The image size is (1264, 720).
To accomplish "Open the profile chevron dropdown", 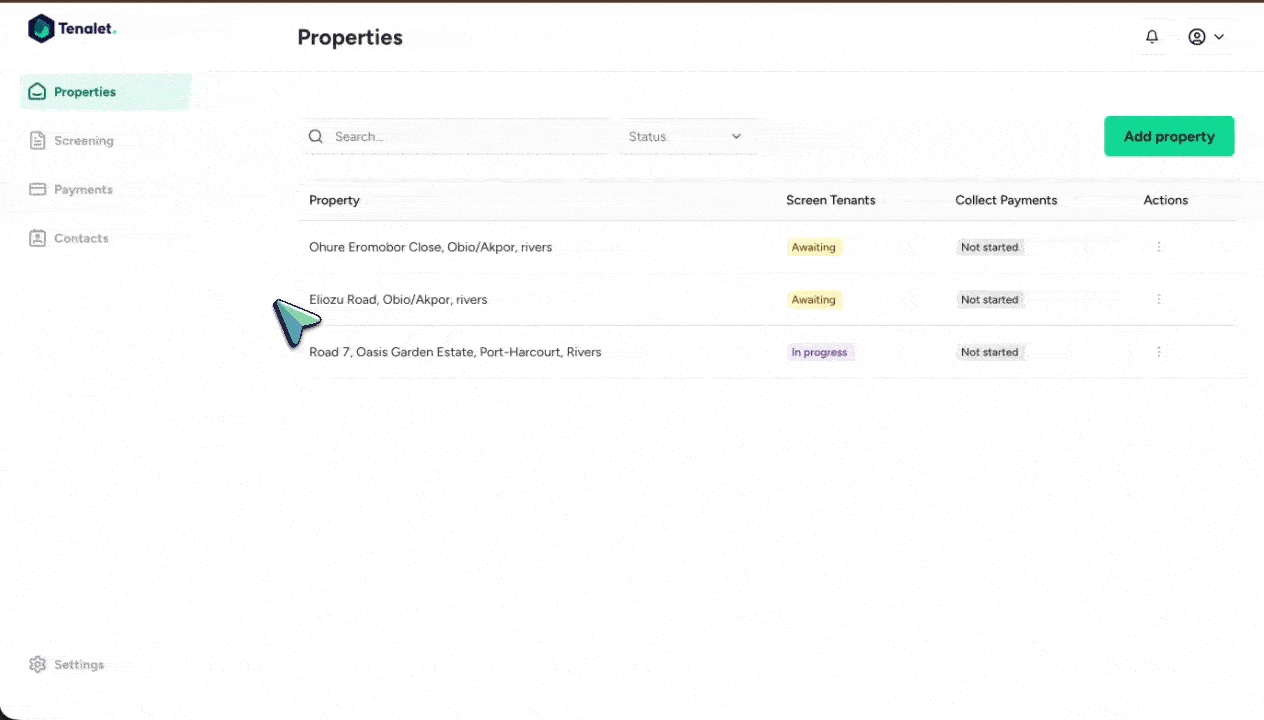I will pyautogui.click(x=1219, y=36).
